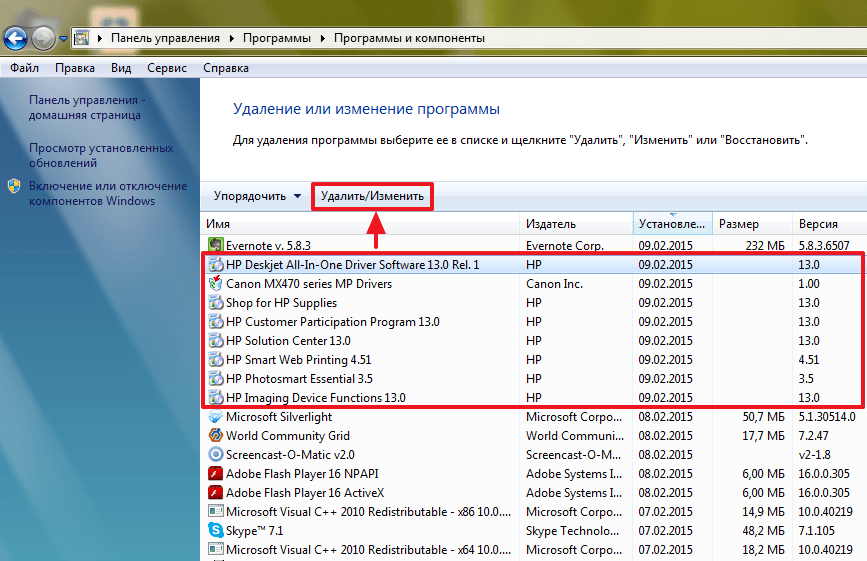Screen dimensions: 867x561
Task: Click the greyed-out Forward arrow button
Action: point(43,38)
